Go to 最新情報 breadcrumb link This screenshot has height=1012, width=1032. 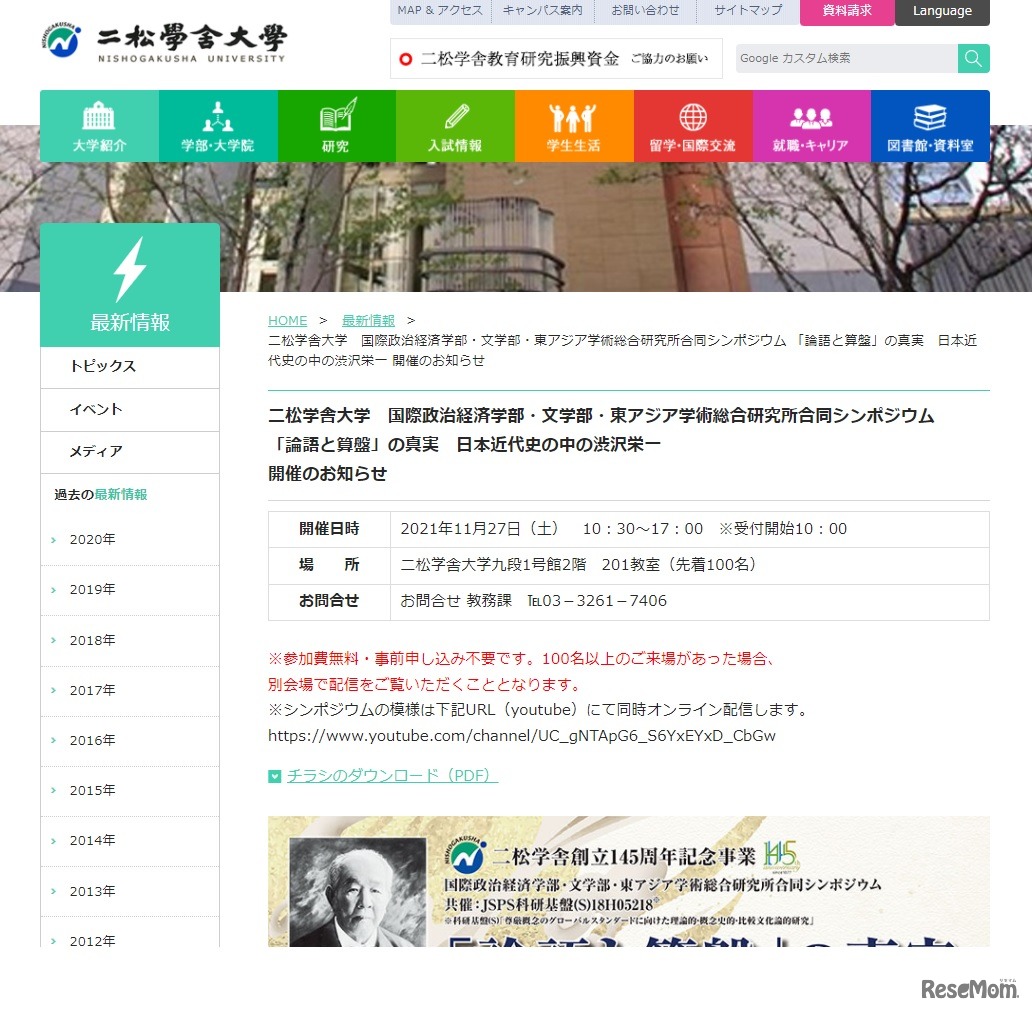pos(369,320)
